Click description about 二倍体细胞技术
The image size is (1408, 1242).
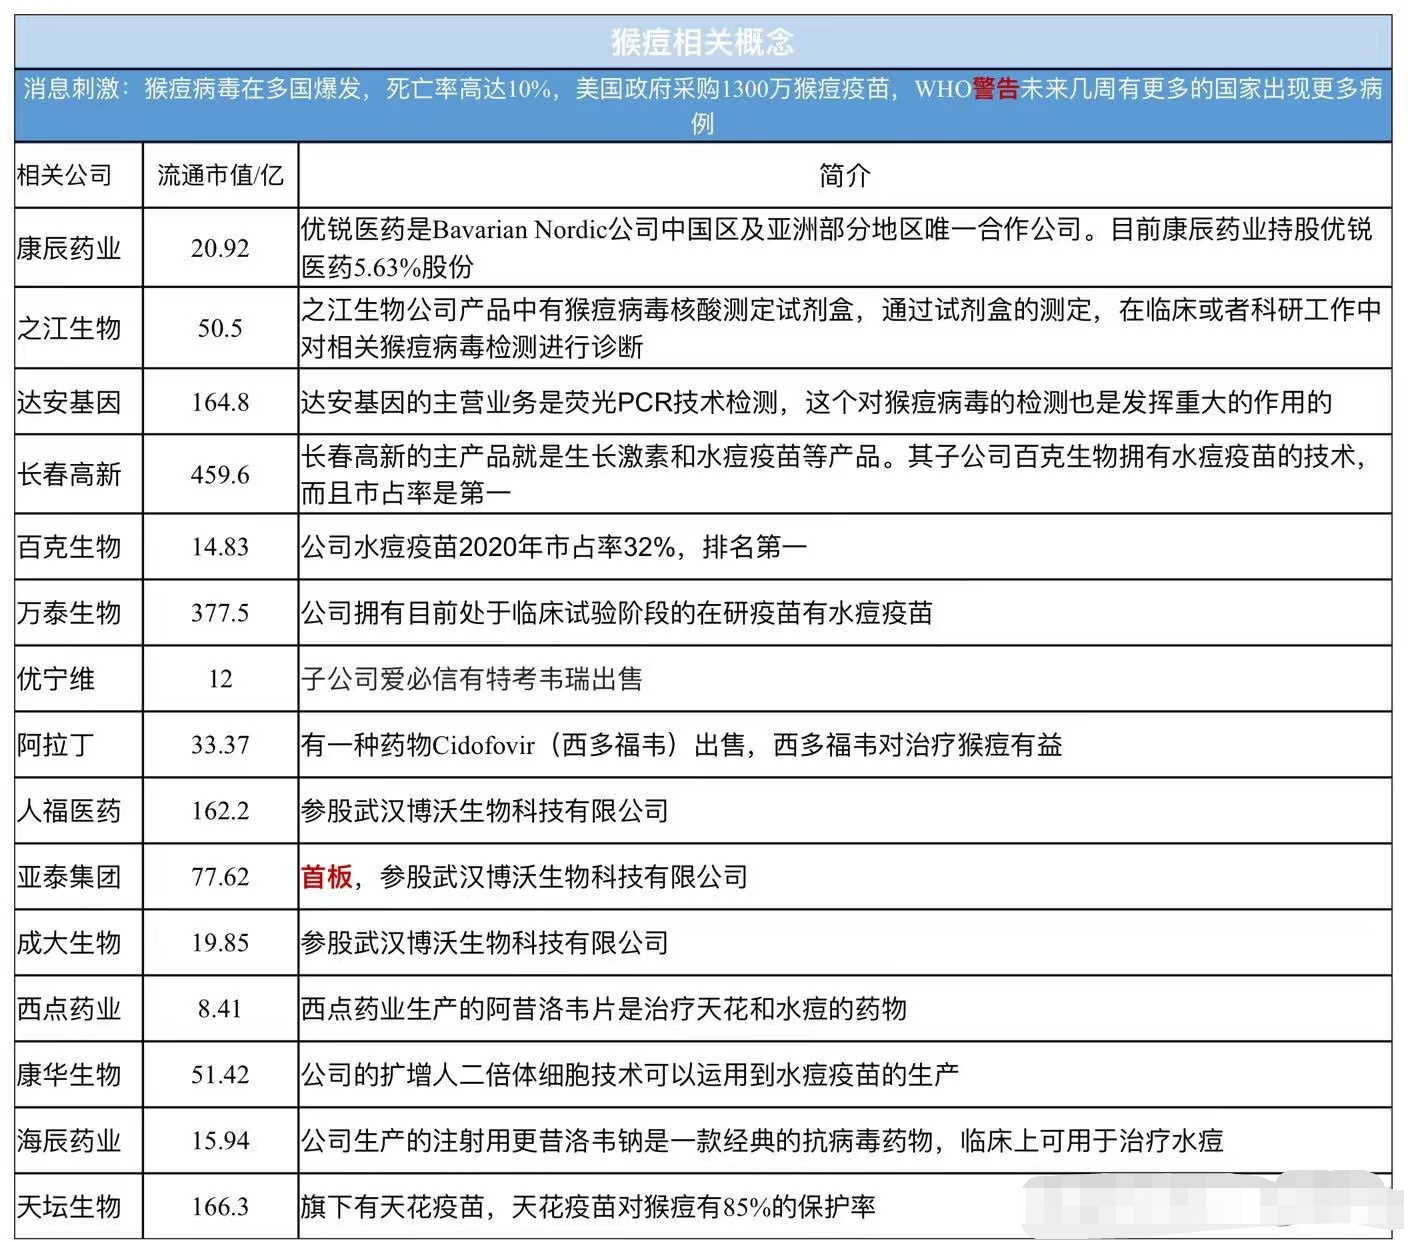click(630, 1075)
